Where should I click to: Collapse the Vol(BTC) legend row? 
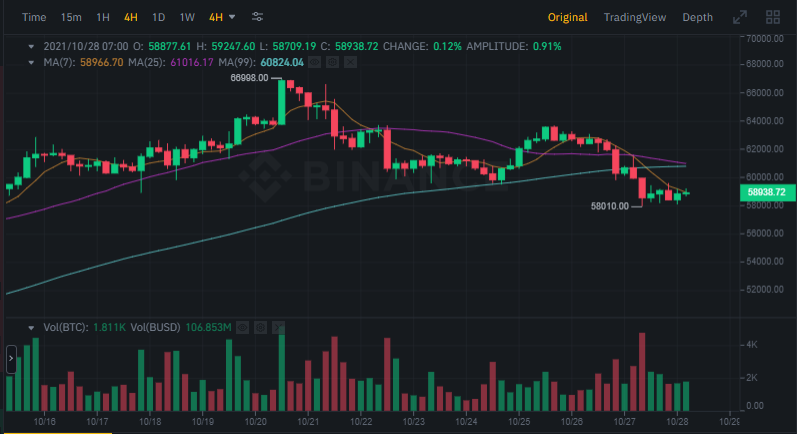click(x=31, y=327)
